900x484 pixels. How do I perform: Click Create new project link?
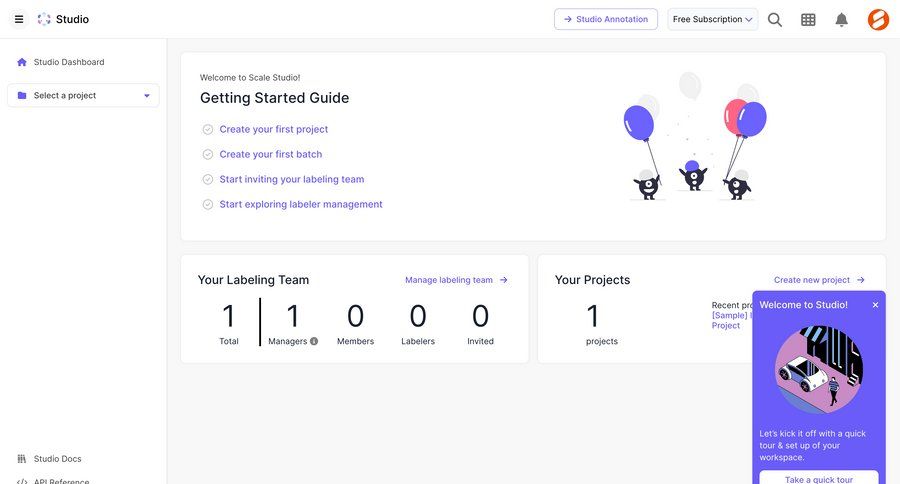click(812, 280)
